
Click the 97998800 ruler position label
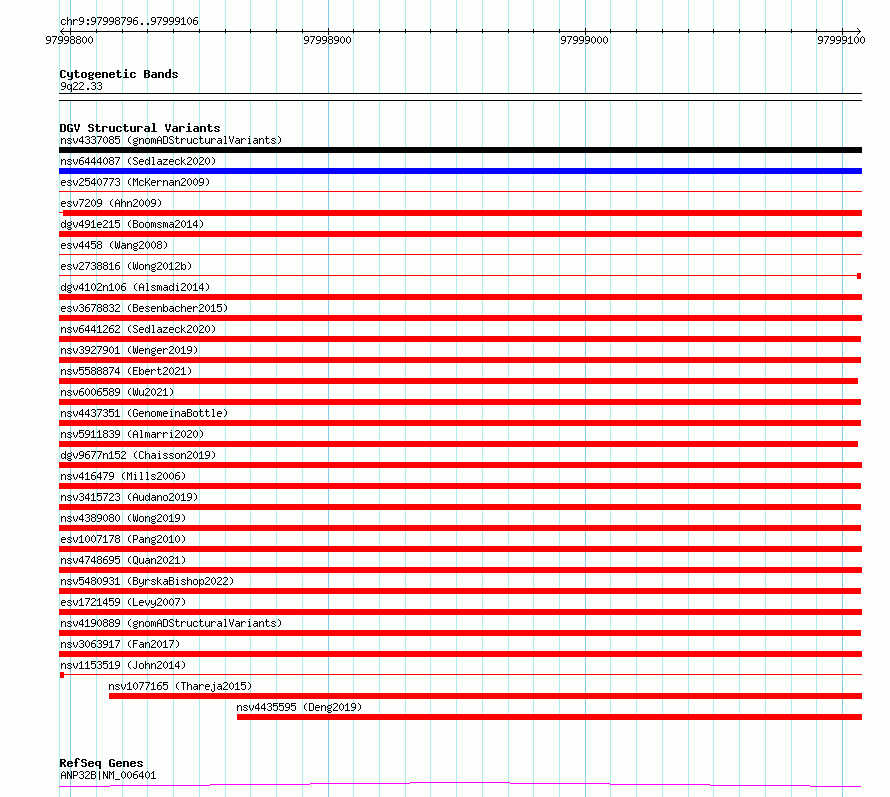(69, 40)
